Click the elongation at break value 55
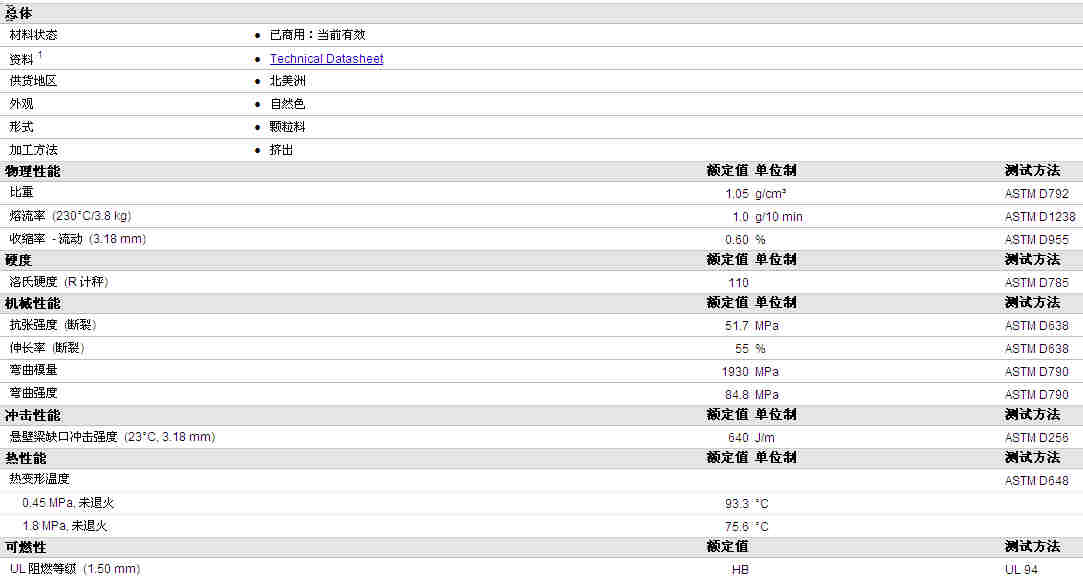 742,349
